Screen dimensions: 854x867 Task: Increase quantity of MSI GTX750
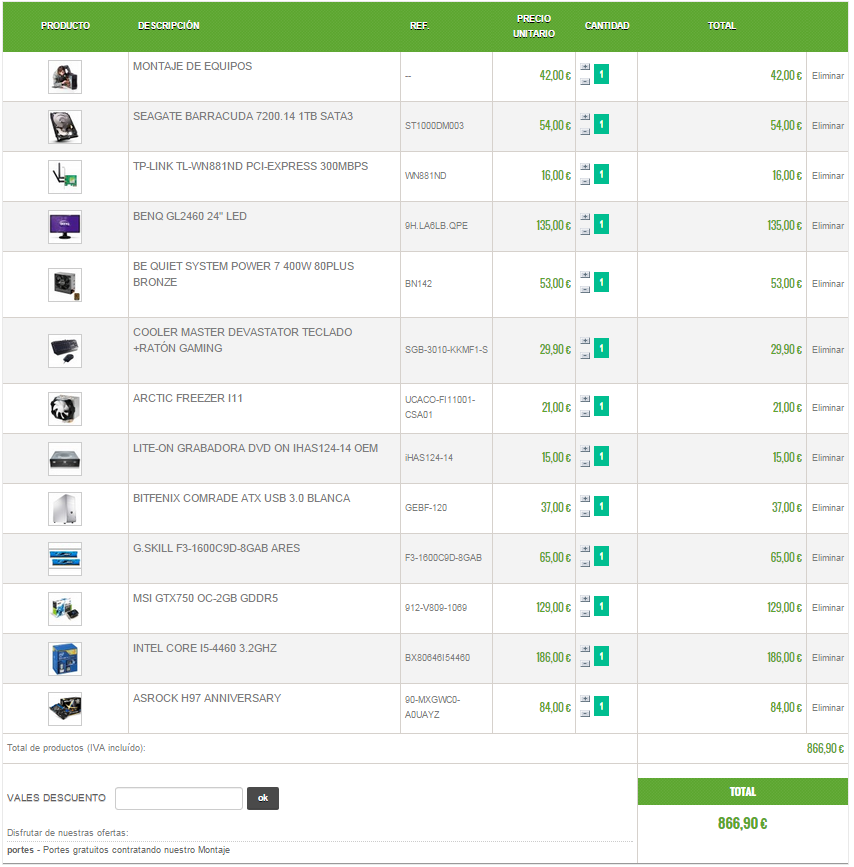click(585, 599)
